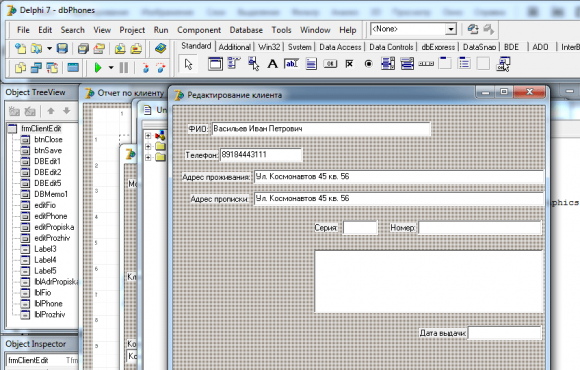Click the Save file toolbar icon

pyautogui.click(x=62, y=48)
